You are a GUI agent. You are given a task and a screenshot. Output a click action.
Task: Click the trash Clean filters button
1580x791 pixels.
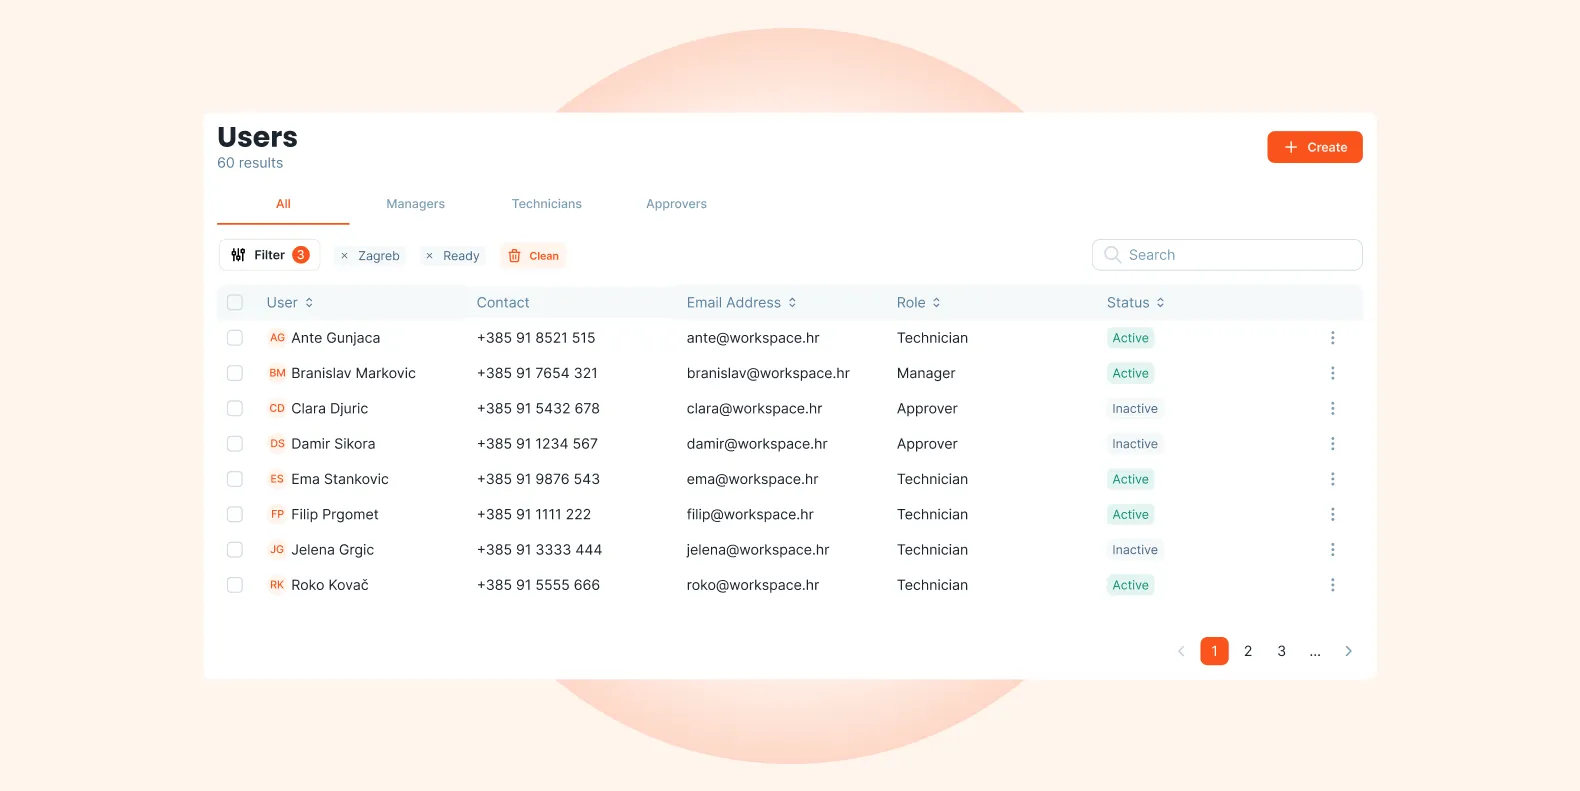tap(533, 256)
